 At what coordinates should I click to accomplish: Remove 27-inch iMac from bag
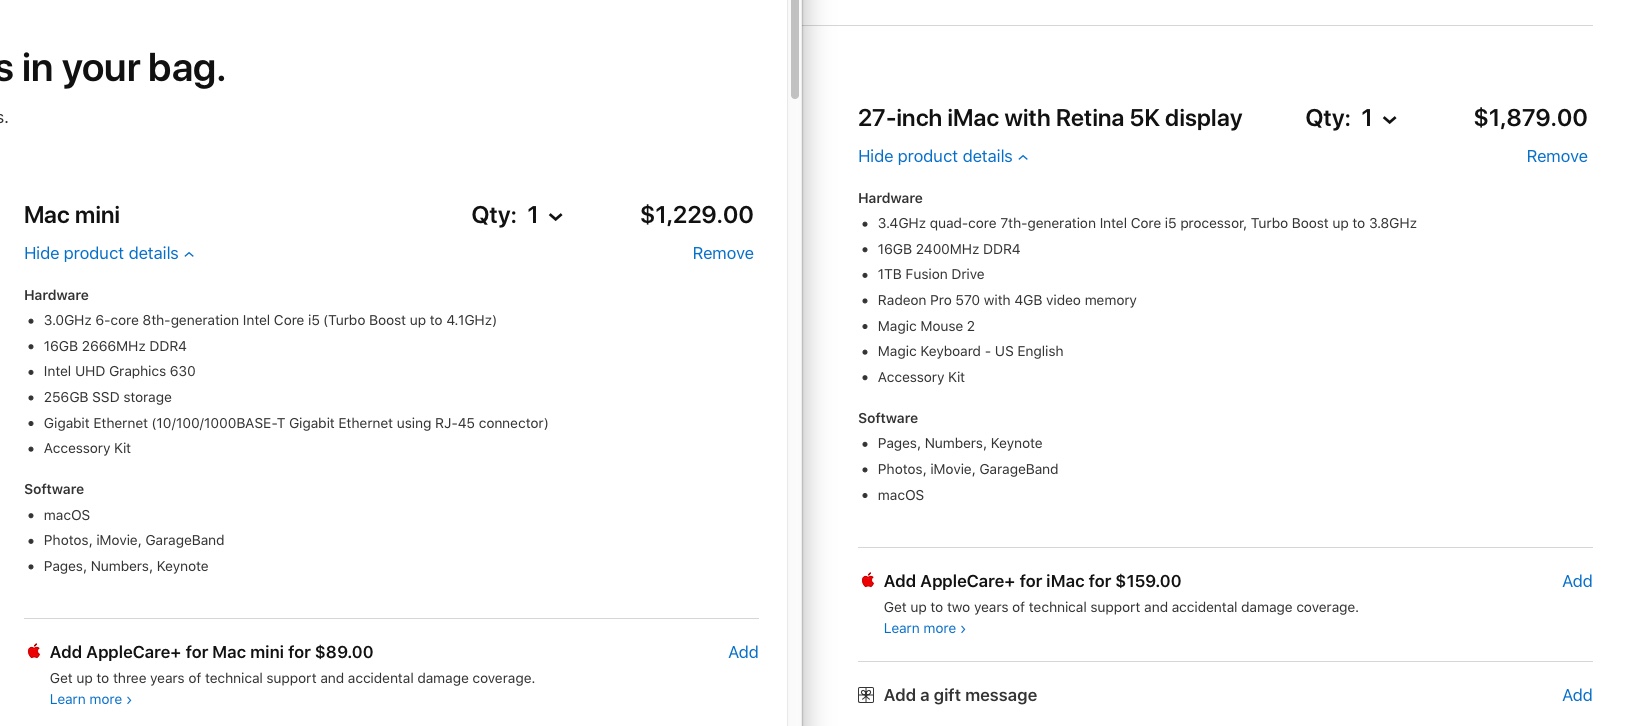coord(1557,157)
